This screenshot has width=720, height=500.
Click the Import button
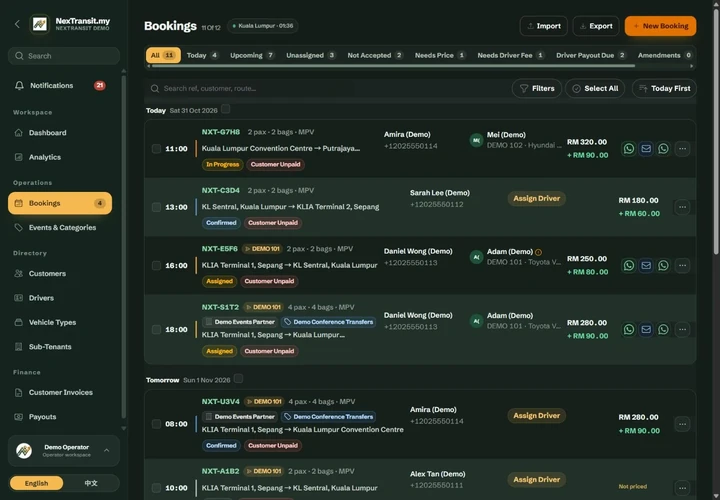(x=544, y=26)
